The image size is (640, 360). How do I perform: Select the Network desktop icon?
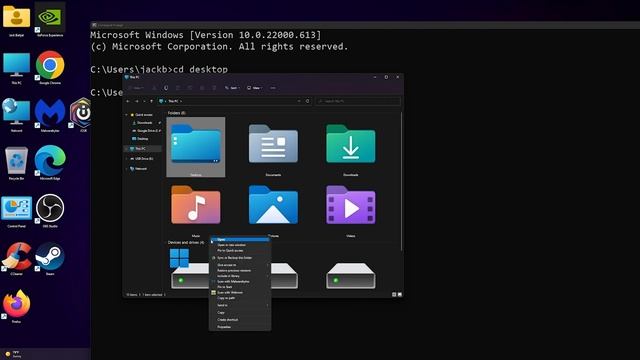click(x=16, y=115)
